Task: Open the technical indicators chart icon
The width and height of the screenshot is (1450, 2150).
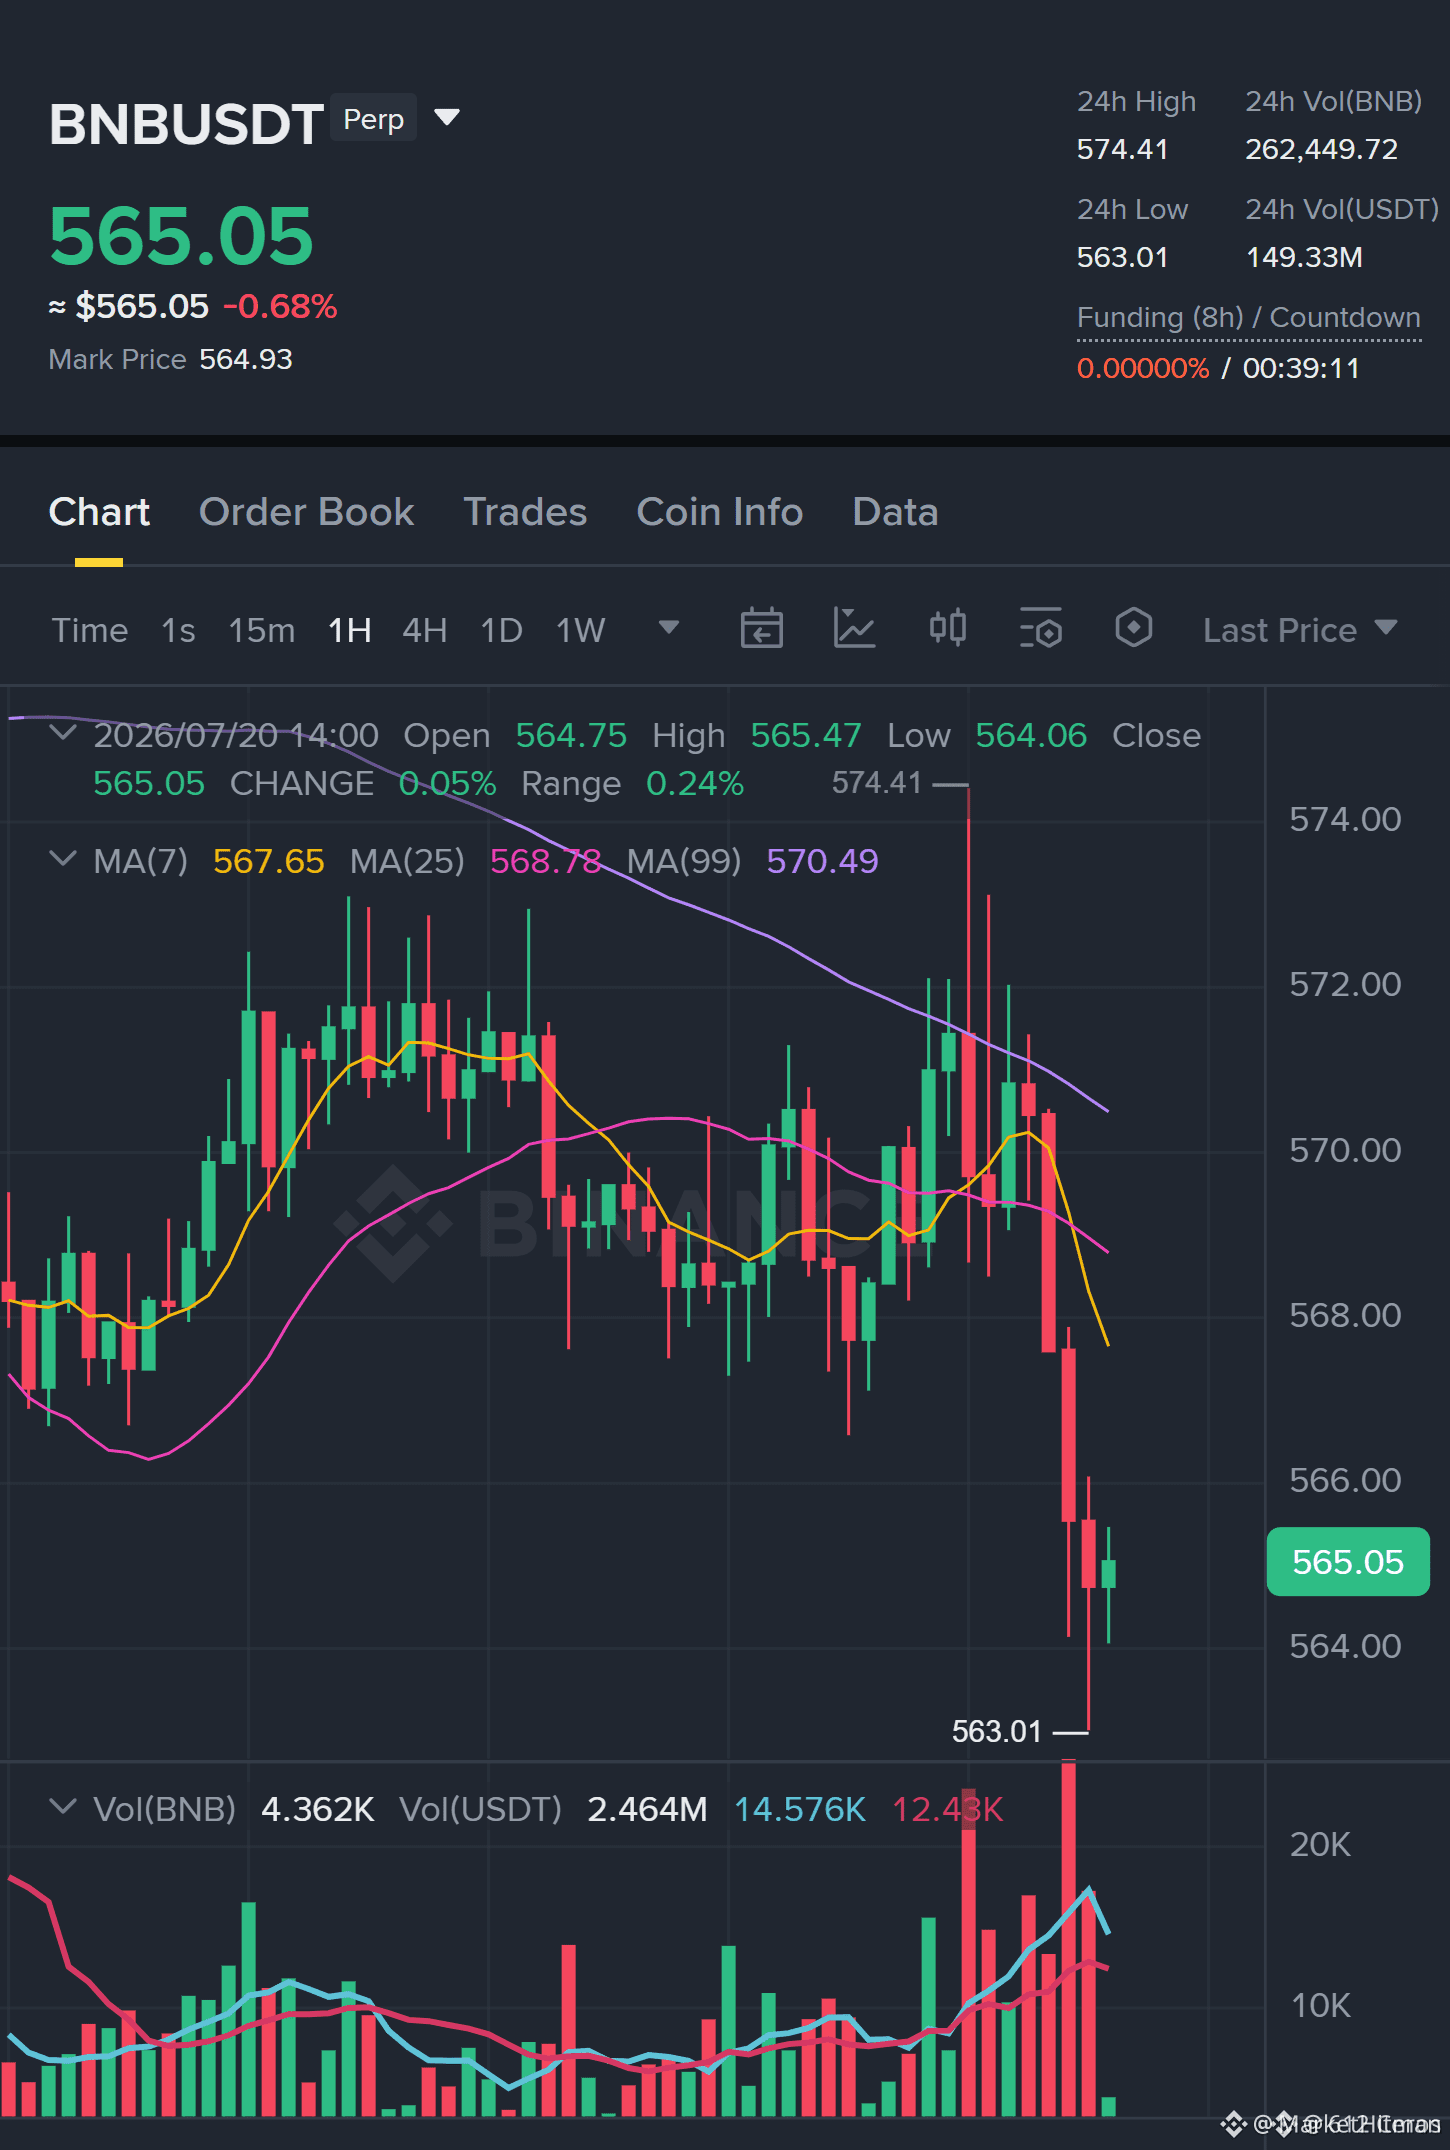Action: pos(854,629)
